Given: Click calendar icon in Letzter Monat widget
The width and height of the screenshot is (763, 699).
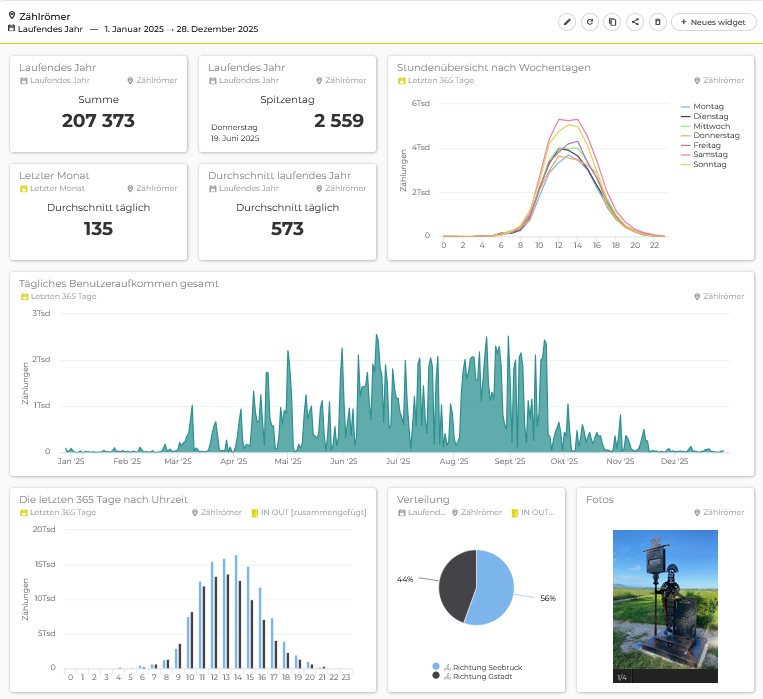Looking at the screenshot, I should [x=24, y=188].
